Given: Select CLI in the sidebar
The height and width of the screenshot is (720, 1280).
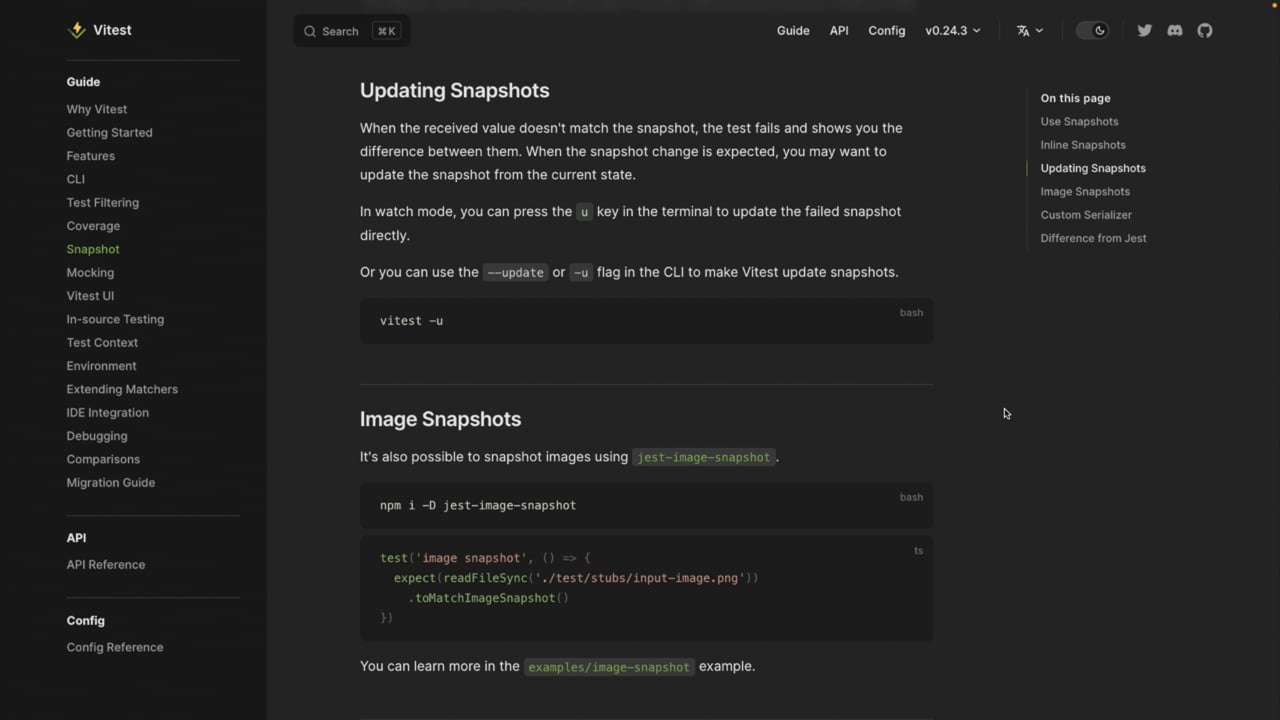Looking at the screenshot, I should click(76, 179).
